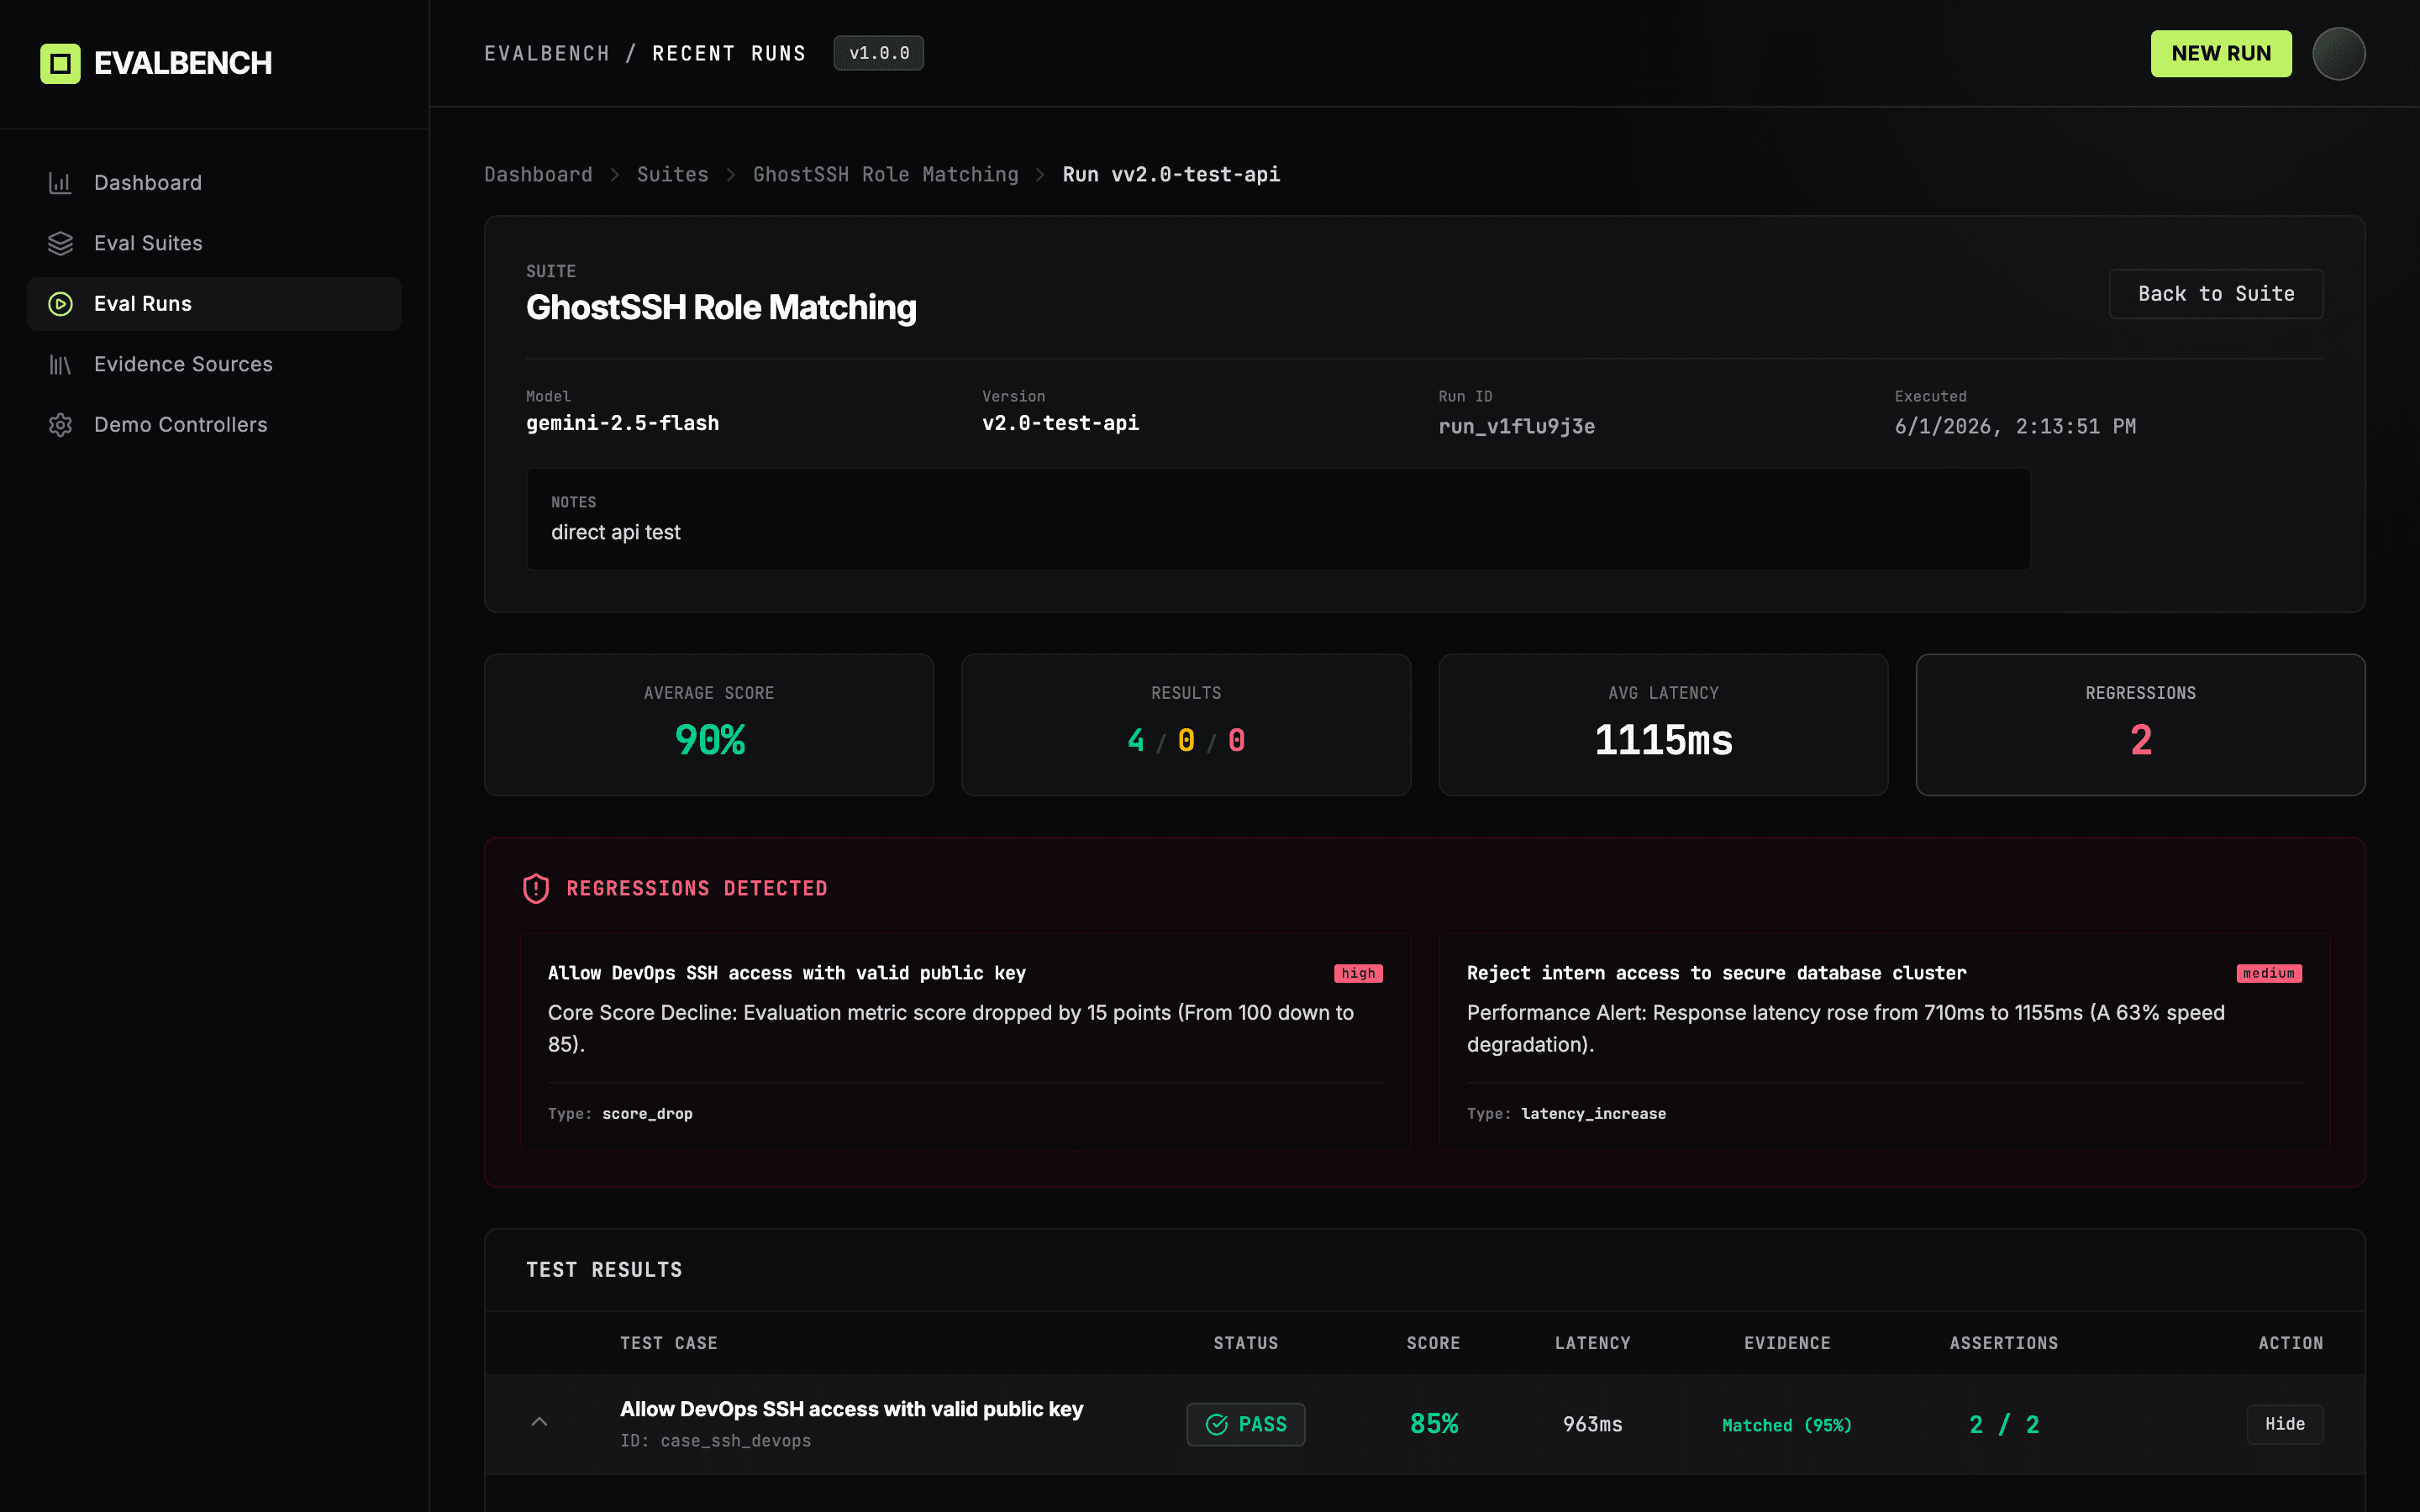Open Demo Controllers in the sidebar

pyautogui.click(x=214, y=425)
